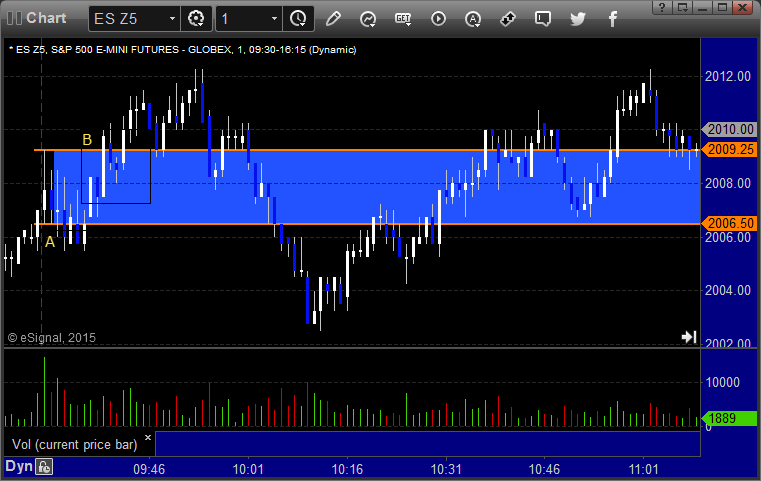This screenshot has width=761, height=481.
Task: Toggle the time scale lock icon
Action: click(x=44, y=467)
